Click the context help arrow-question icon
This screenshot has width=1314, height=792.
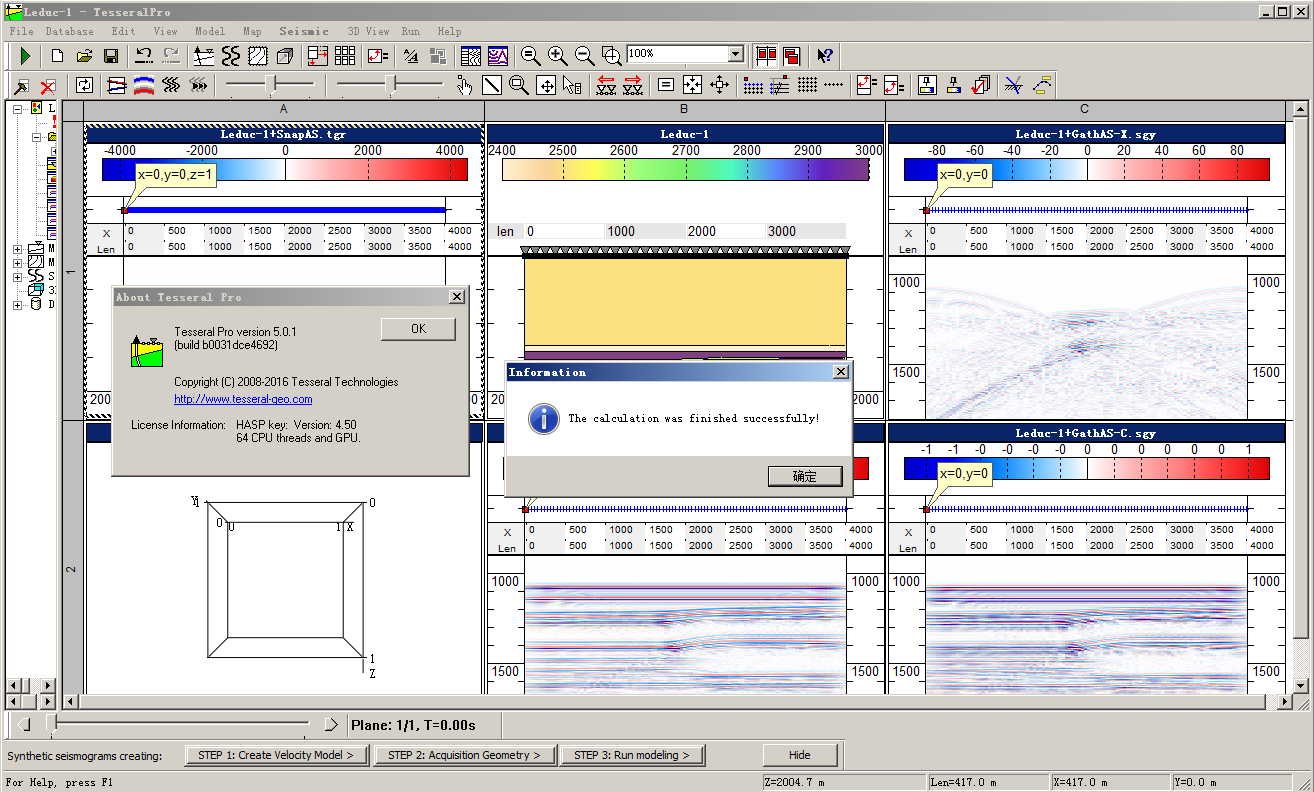[825, 56]
